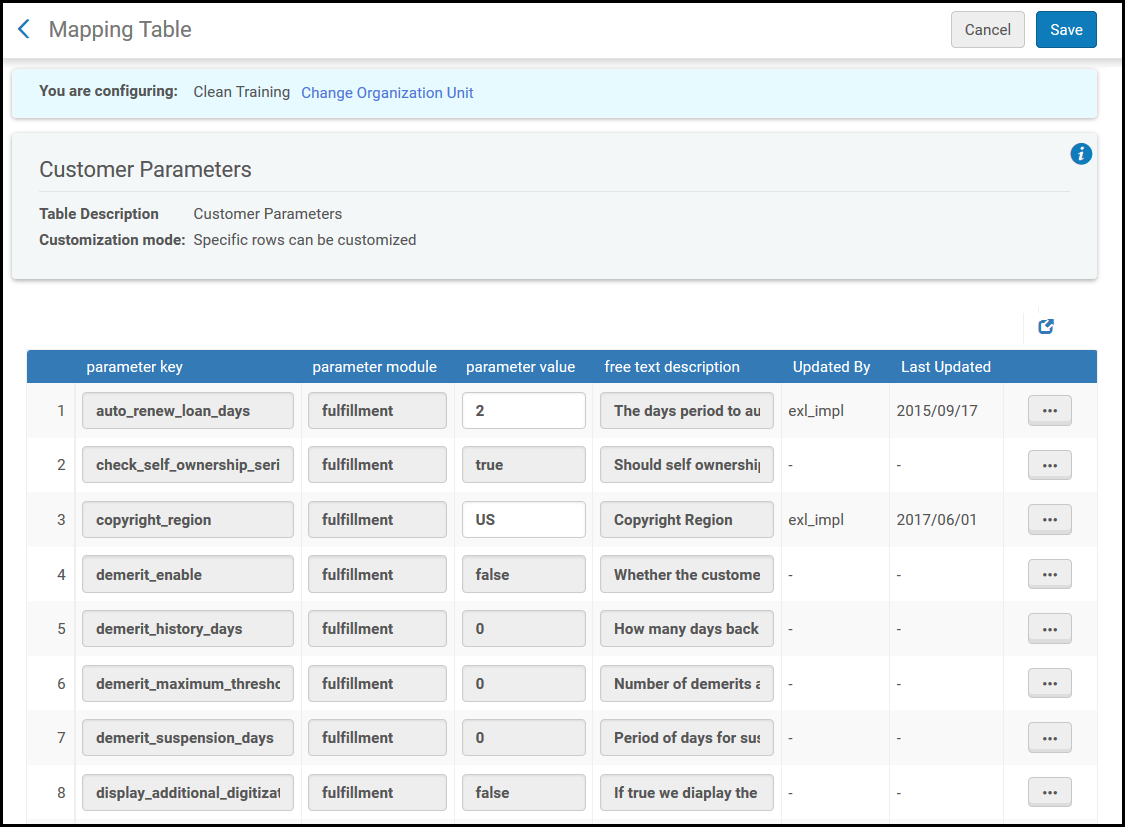This screenshot has width=1125, height=827.
Task: Open row actions for demerit_history_days
Action: point(1050,628)
